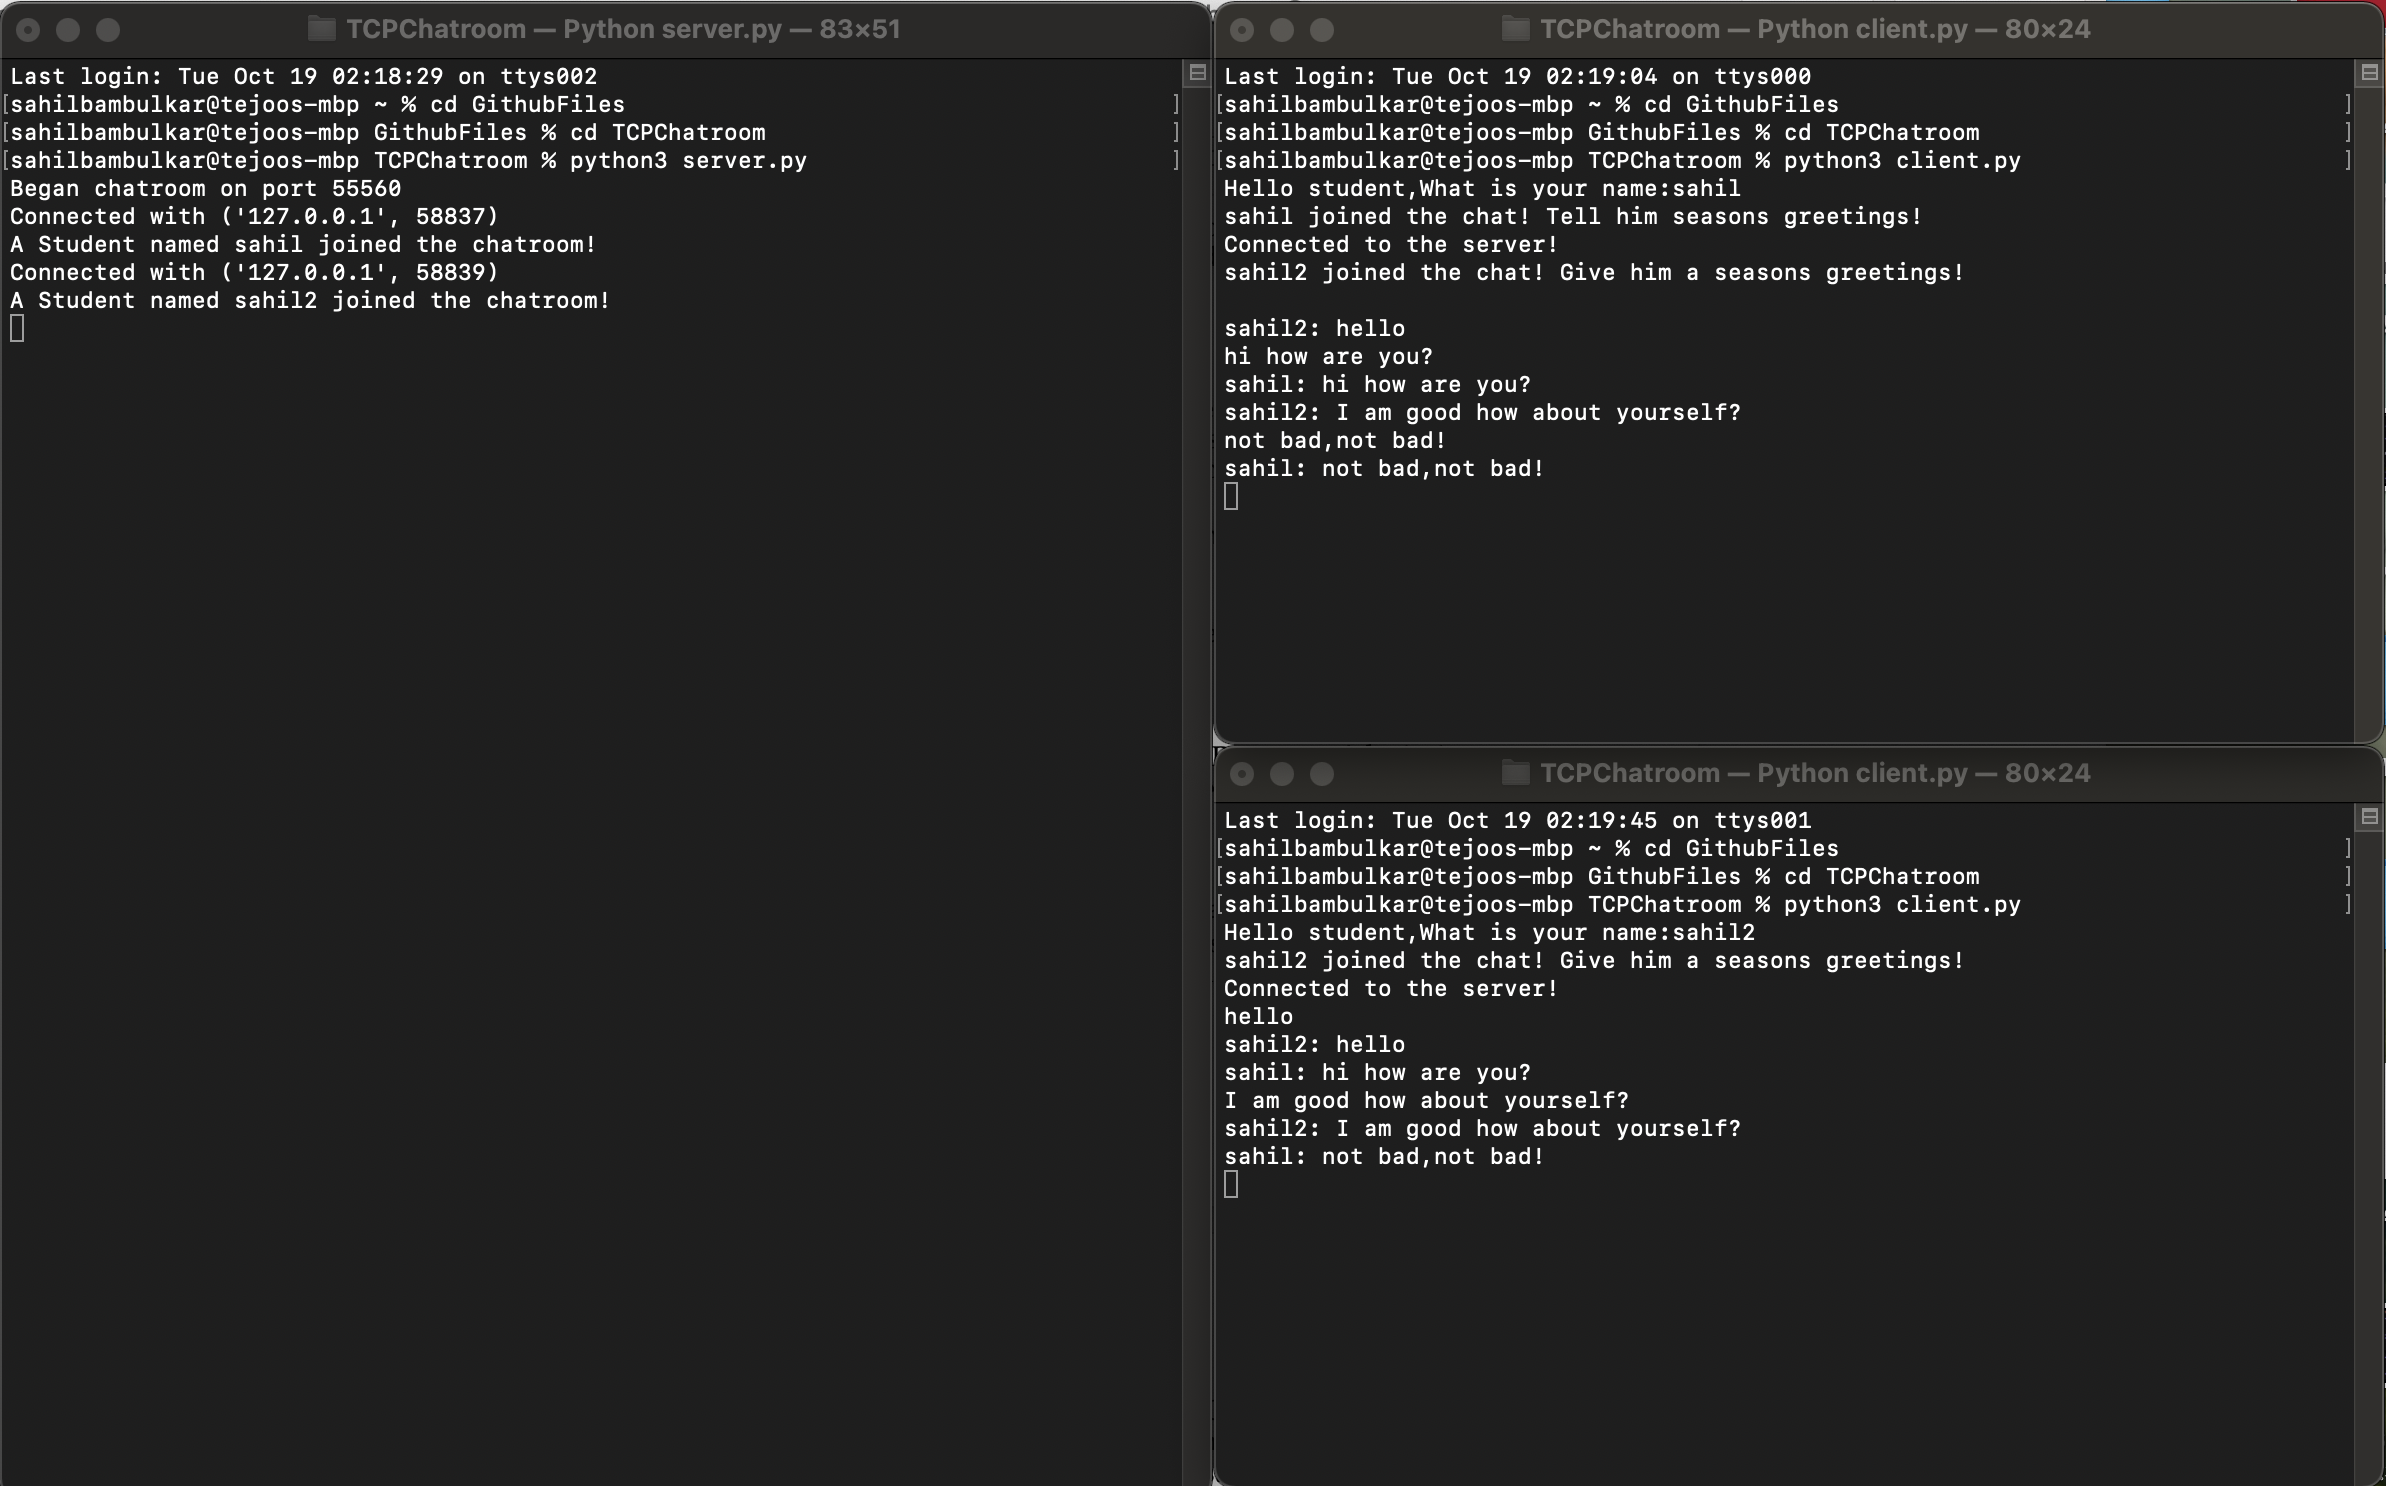The image size is (2386, 1486).
Task: Split the server.py terminal into panes
Action: [1196, 72]
